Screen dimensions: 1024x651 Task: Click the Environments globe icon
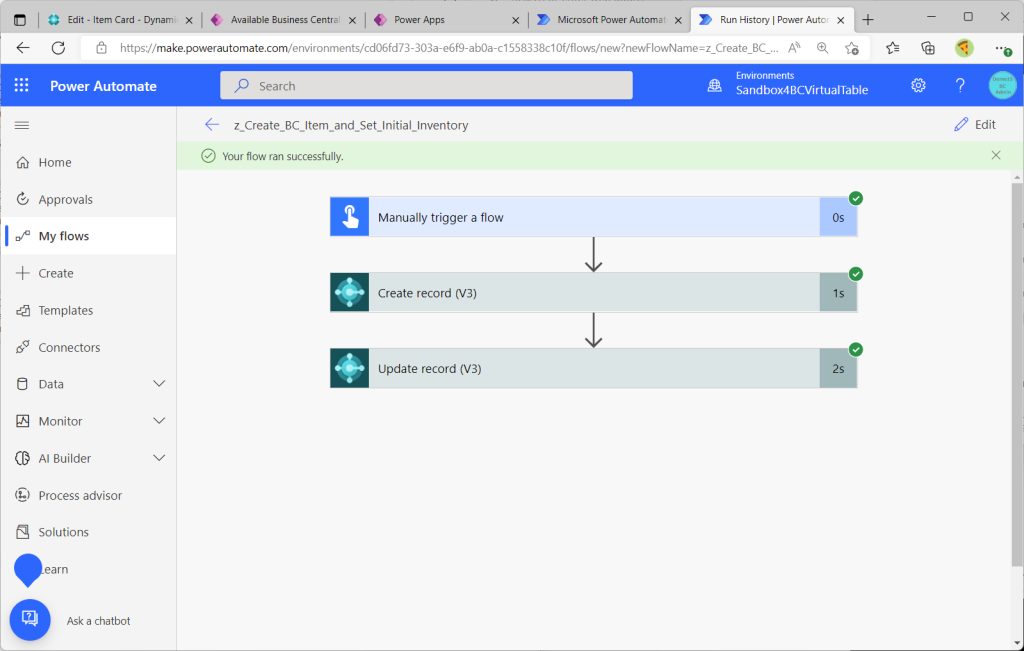tap(714, 86)
